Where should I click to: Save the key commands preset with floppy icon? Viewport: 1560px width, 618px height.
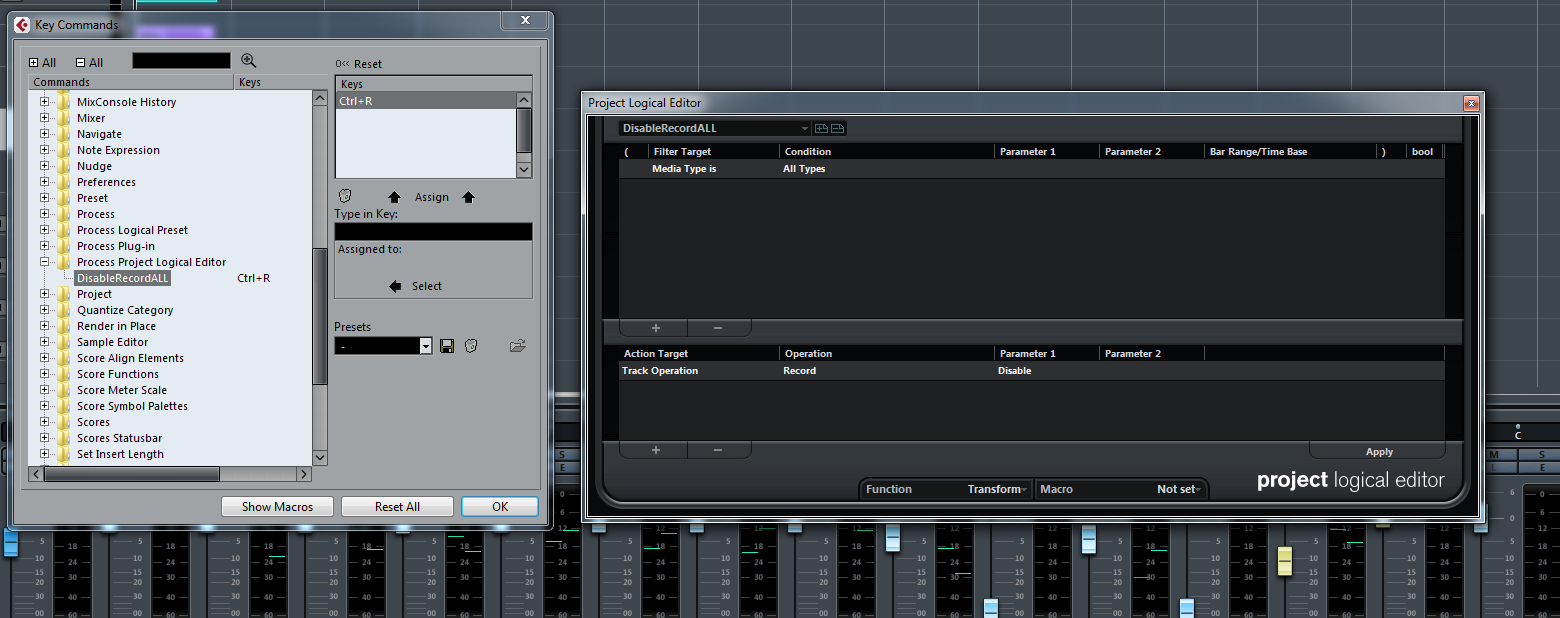click(x=447, y=346)
